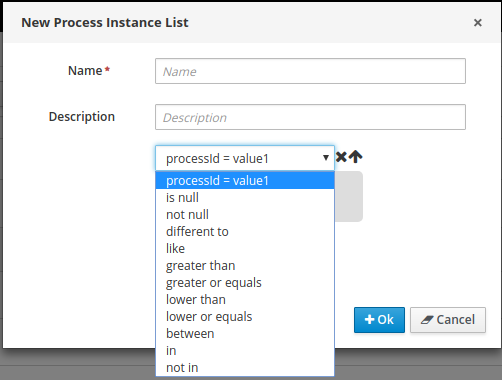Pick 'different to' from the list
This screenshot has height=380, width=502.
point(245,232)
